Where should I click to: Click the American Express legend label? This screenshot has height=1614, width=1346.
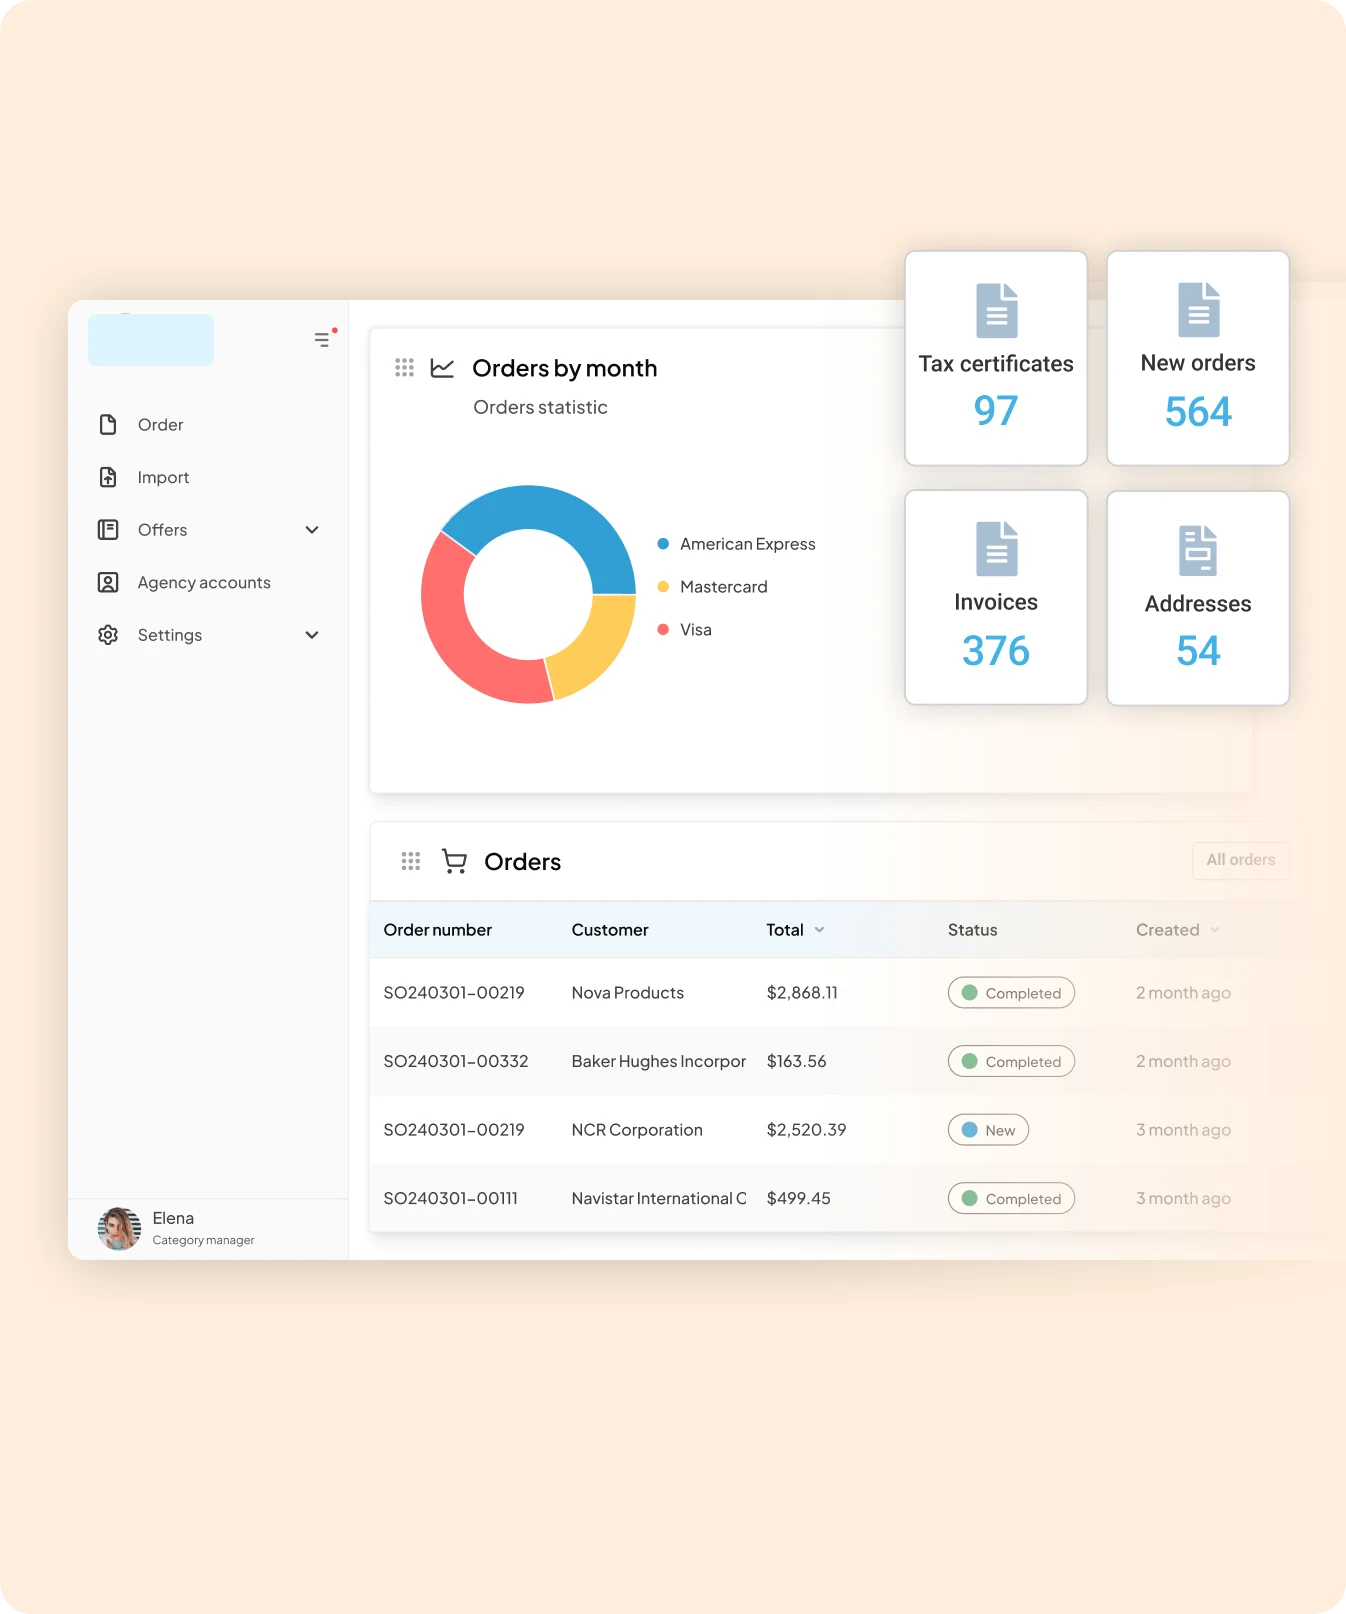748,544
